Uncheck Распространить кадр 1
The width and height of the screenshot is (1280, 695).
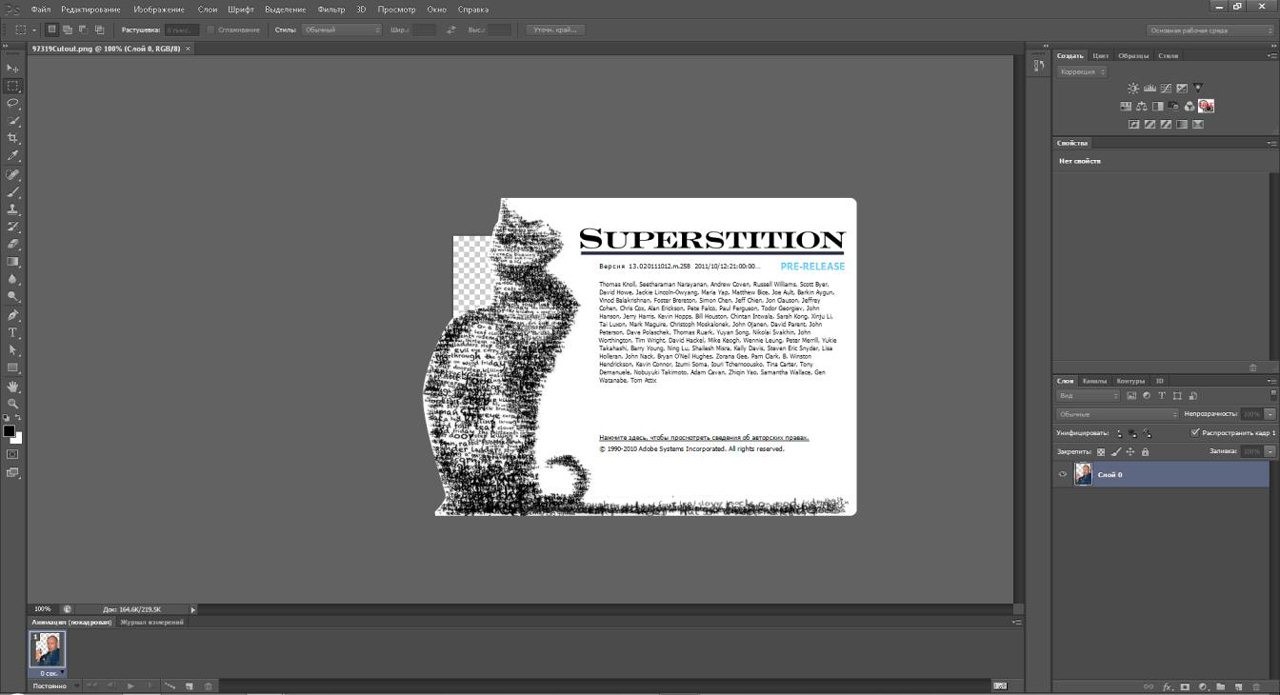click(x=1195, y=433)
